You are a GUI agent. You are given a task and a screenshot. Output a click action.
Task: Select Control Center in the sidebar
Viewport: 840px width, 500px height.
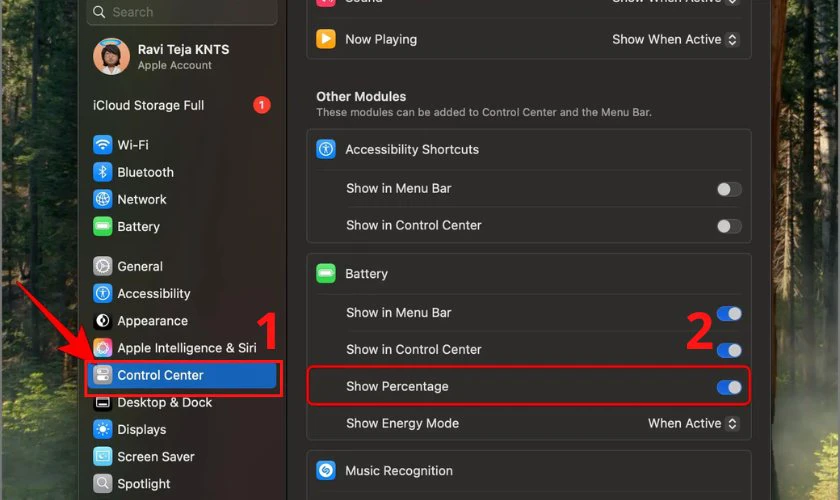pyautogui.click(x=182, y=375)
